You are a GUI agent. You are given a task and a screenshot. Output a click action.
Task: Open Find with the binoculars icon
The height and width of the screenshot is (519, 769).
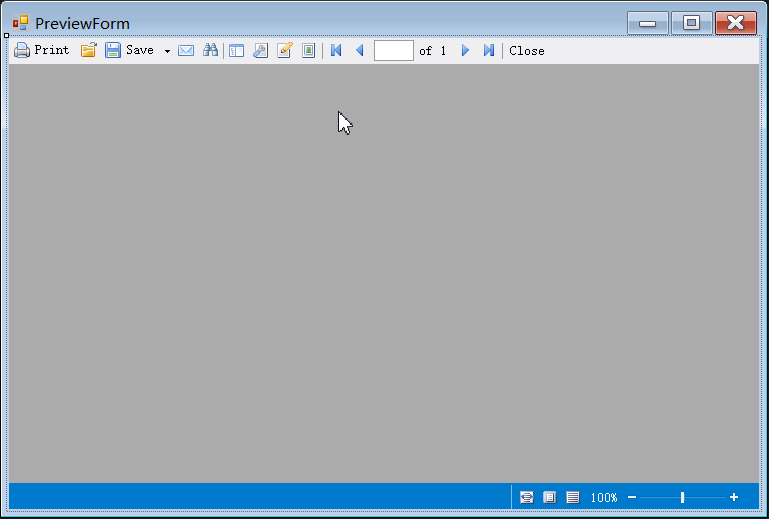click(x=210, y=50)
